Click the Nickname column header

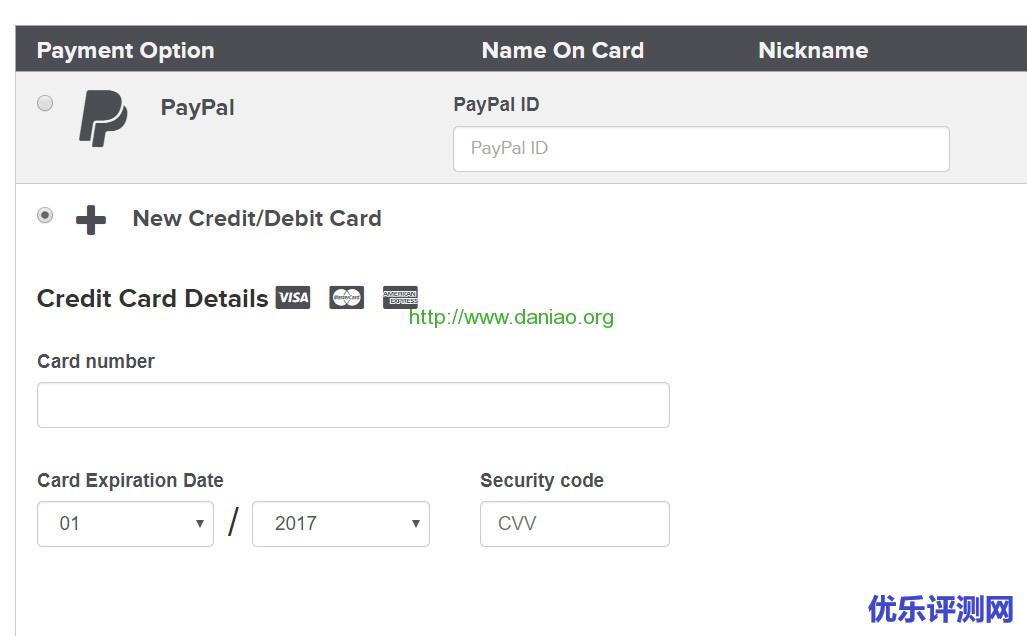(813, 50)
